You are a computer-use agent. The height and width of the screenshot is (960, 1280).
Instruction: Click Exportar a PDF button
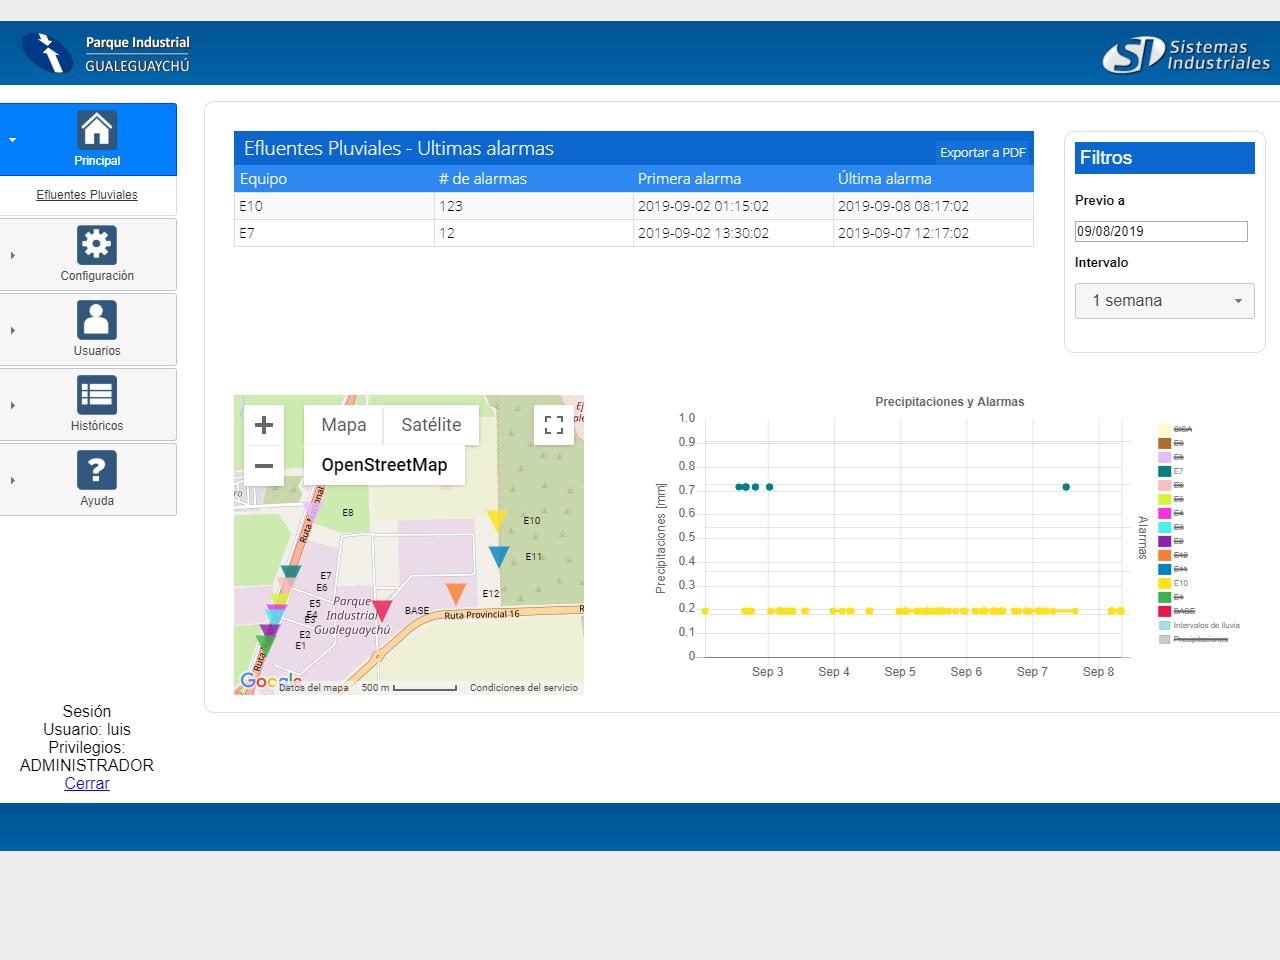point(982,152)
